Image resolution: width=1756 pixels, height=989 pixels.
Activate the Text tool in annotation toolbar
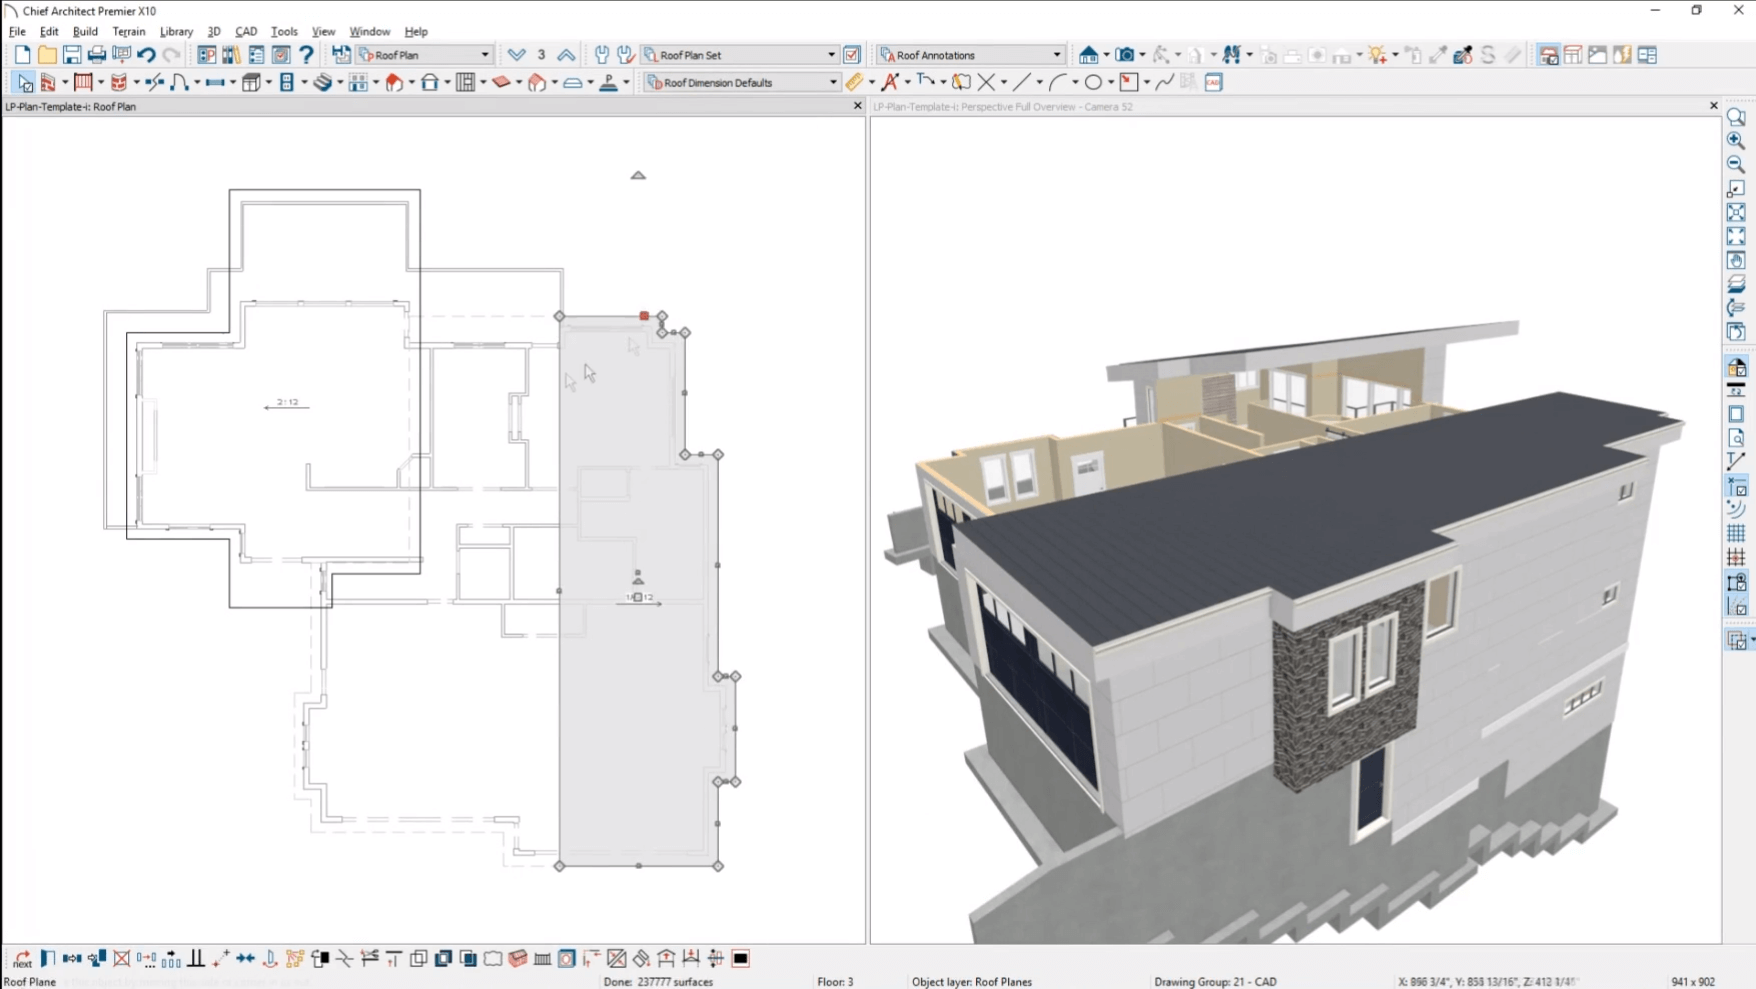click(x=891, y=82)
